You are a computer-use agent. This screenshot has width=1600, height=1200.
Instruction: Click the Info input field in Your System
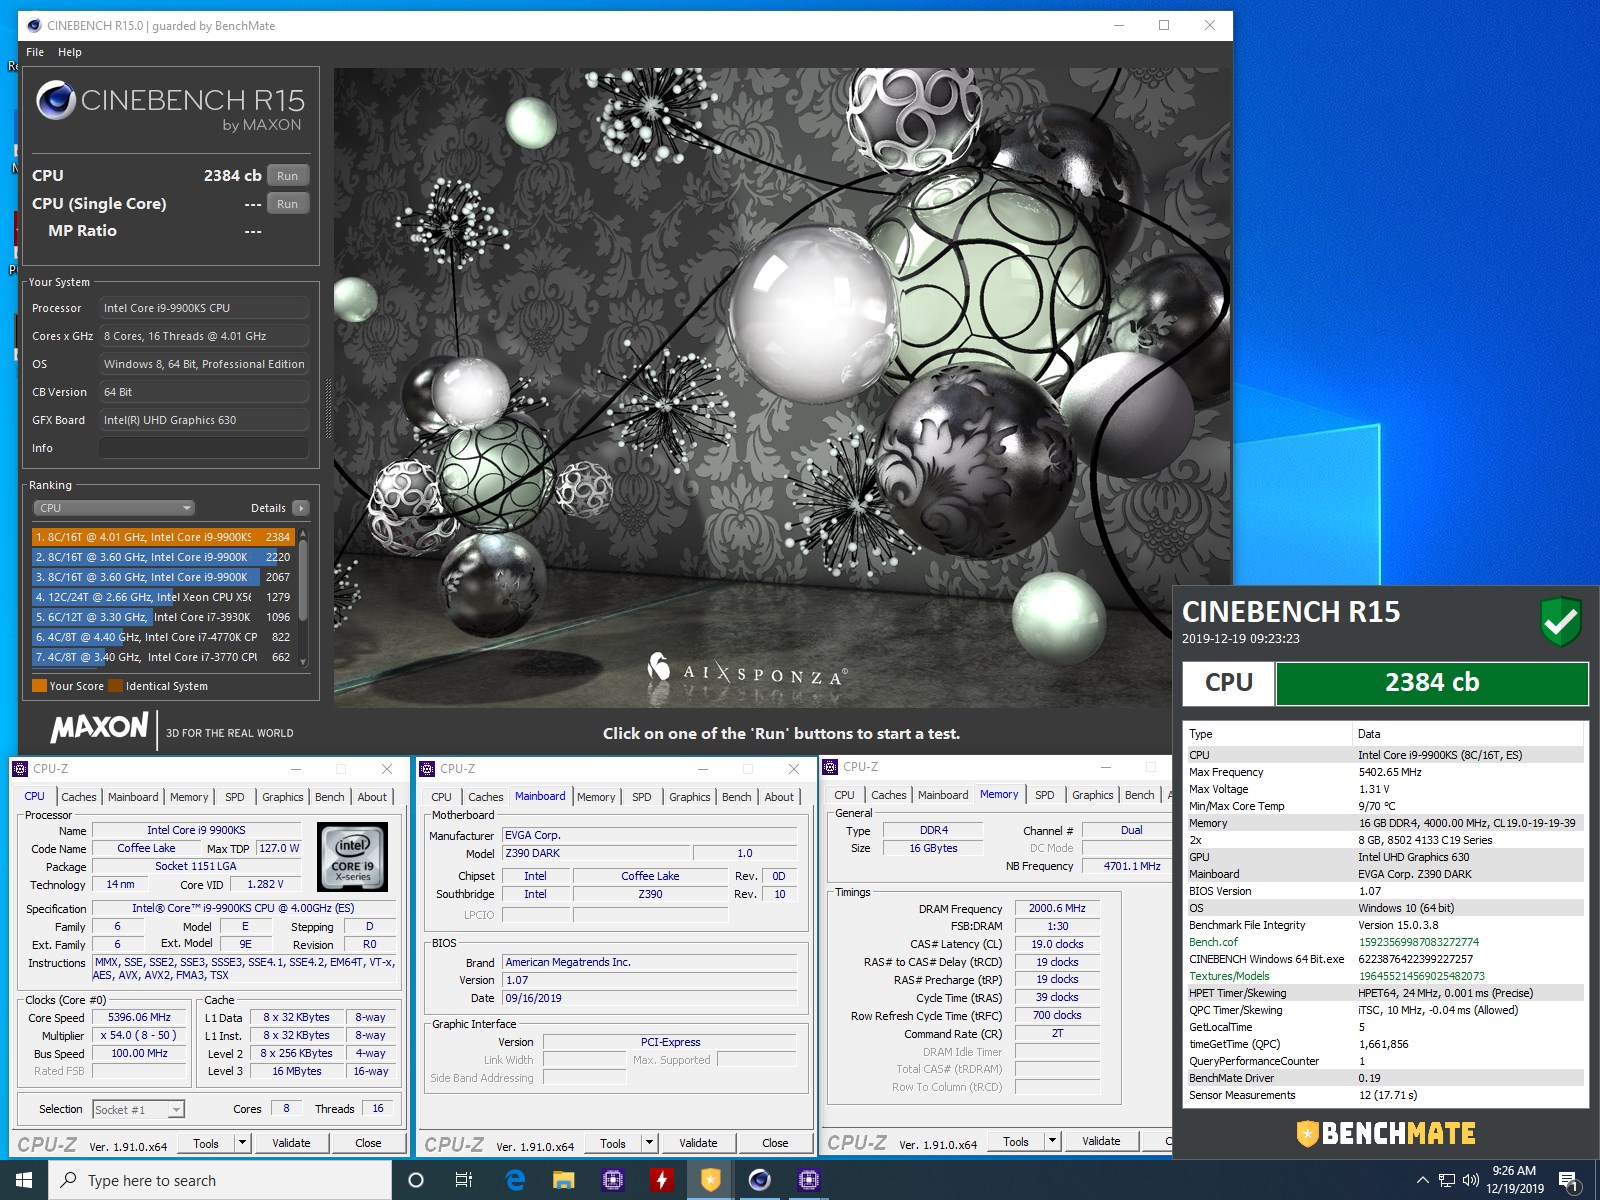204,448
